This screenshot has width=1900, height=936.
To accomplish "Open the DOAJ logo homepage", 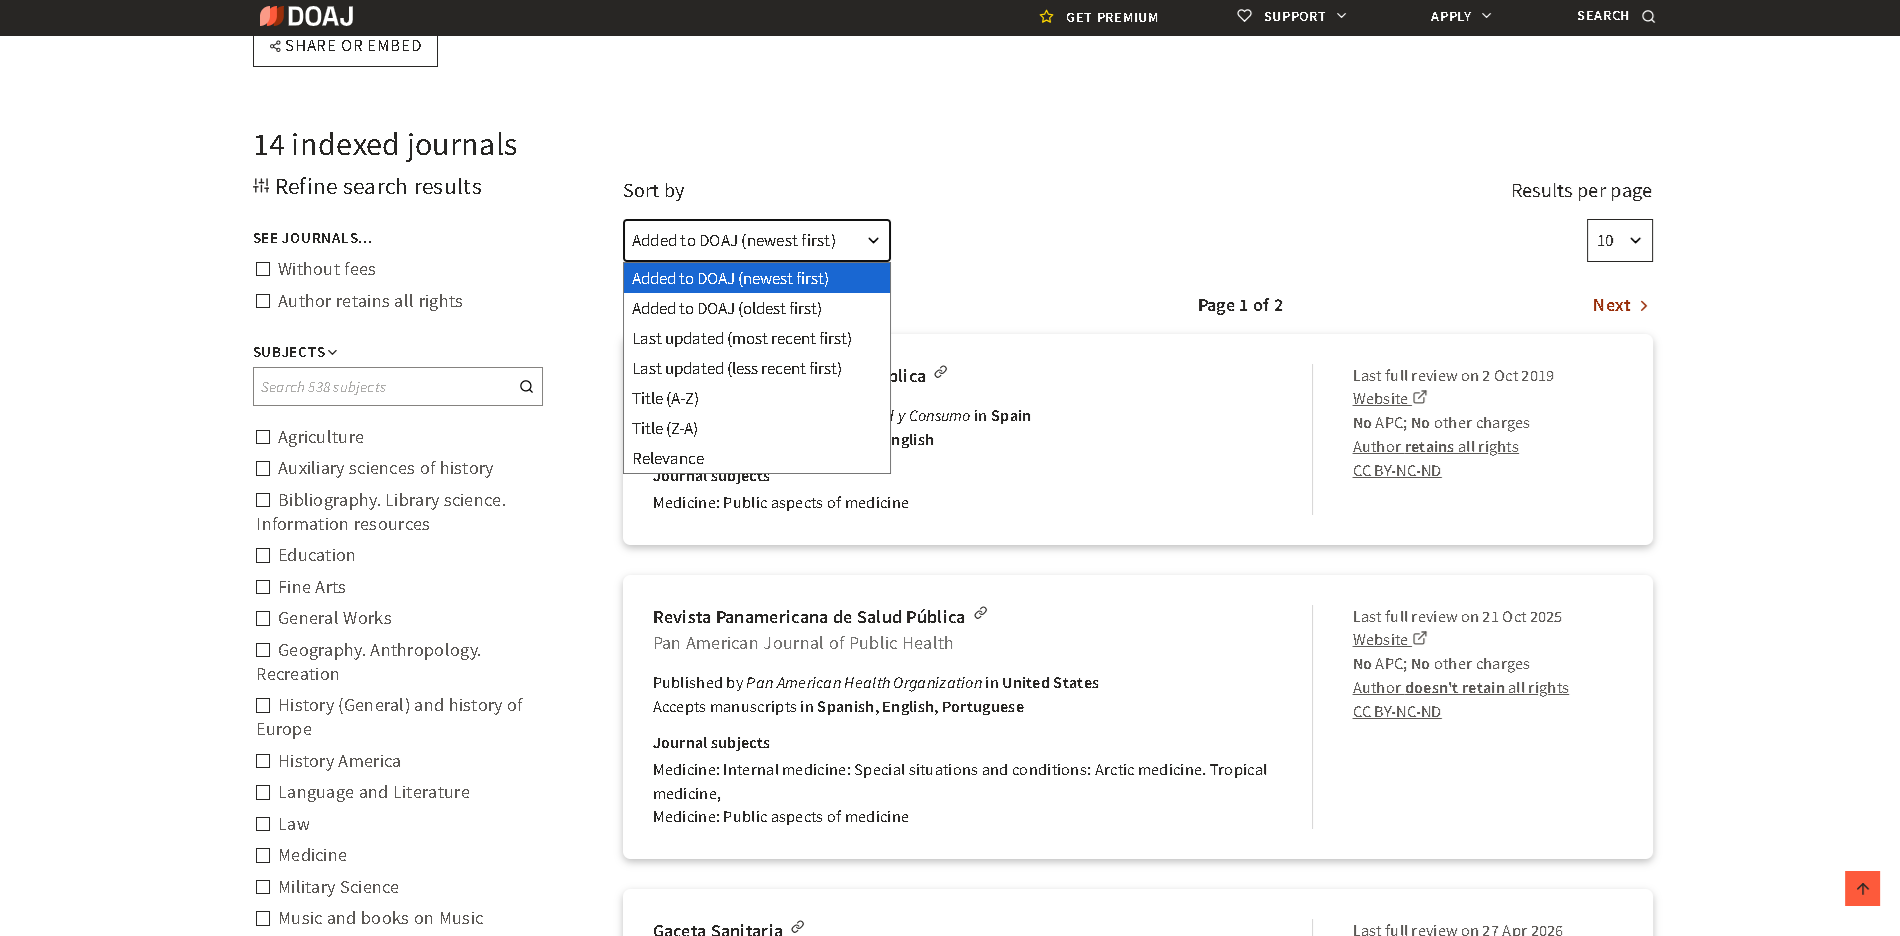I will click(x=306, y=16).
